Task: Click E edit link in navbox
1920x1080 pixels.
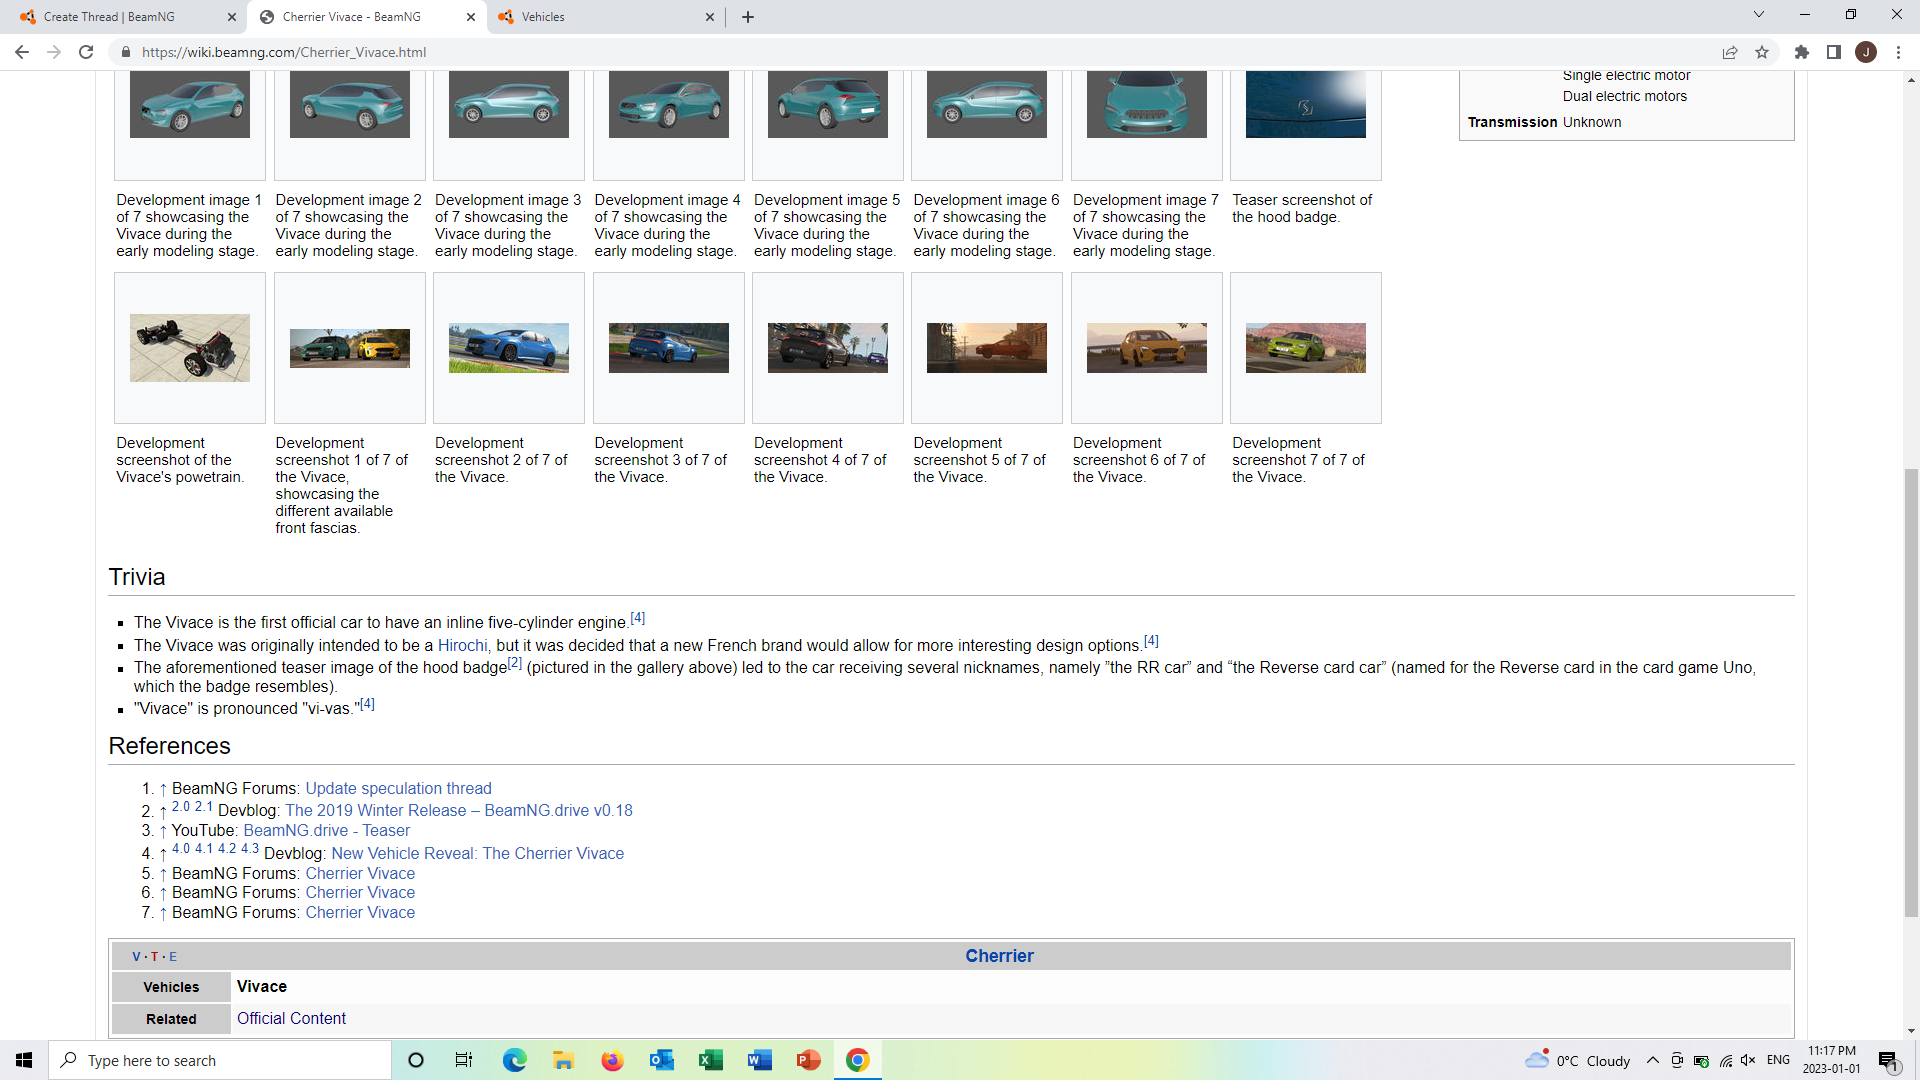Action: coord(173,957)
